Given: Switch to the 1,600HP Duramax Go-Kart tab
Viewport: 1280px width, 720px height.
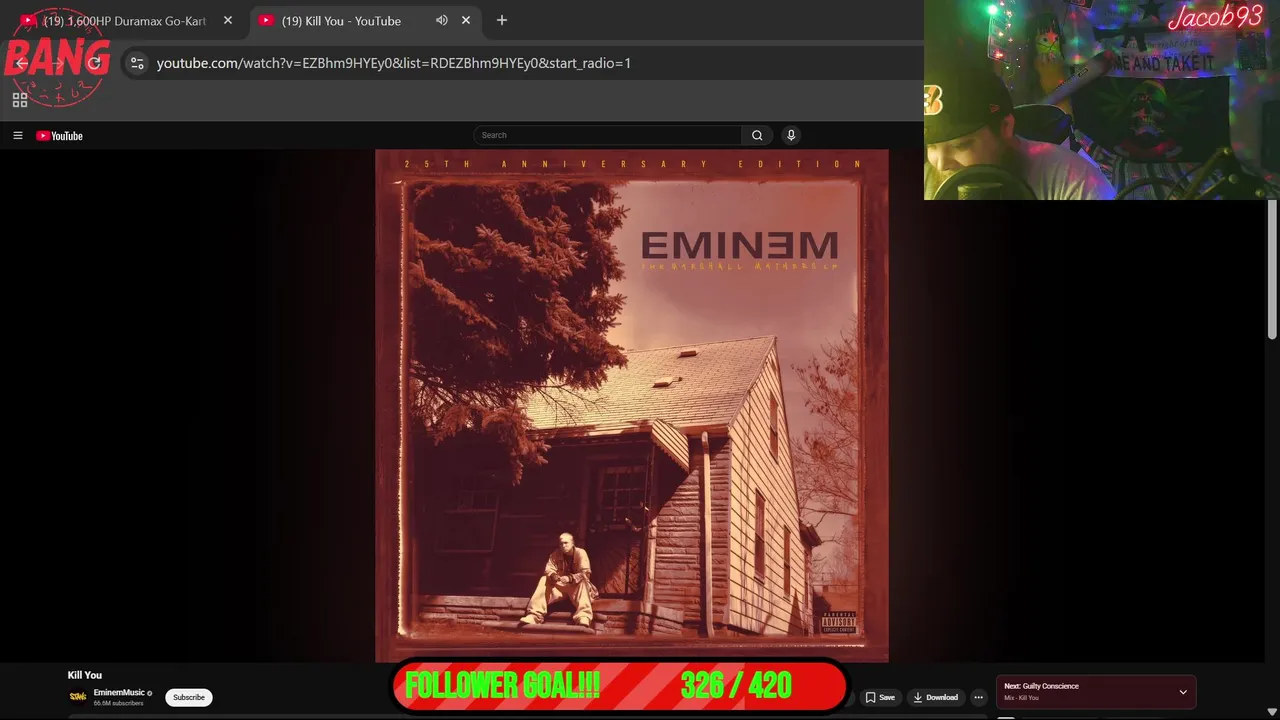Looking at the screenshot, I should tap(125, 20).
